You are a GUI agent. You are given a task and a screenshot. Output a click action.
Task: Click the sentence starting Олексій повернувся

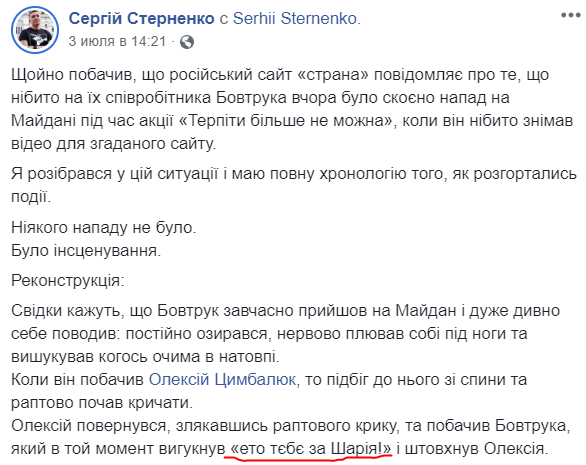[290, 437]
